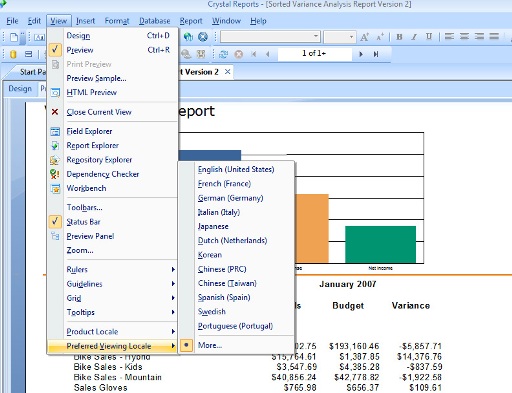Viewport: 512px width, 393px height.
Task: Click the New report document icon
Action: [x=14, y=37]
